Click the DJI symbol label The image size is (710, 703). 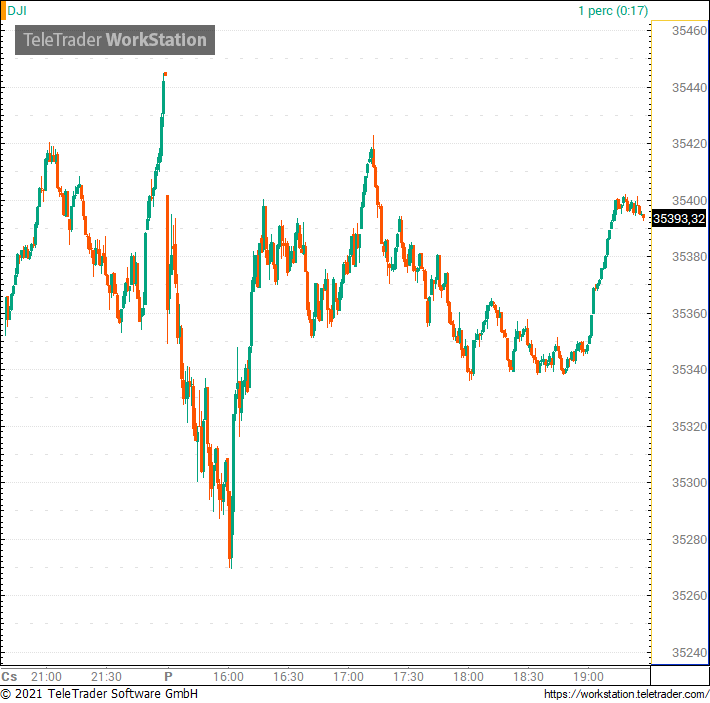(x=17, y=10)
